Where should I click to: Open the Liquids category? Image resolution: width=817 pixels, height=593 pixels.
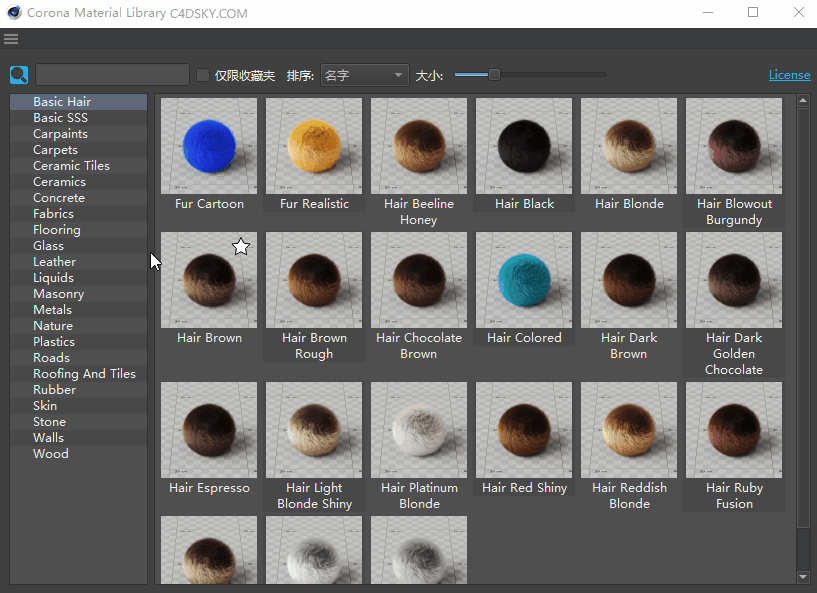(x=79, y=278)
